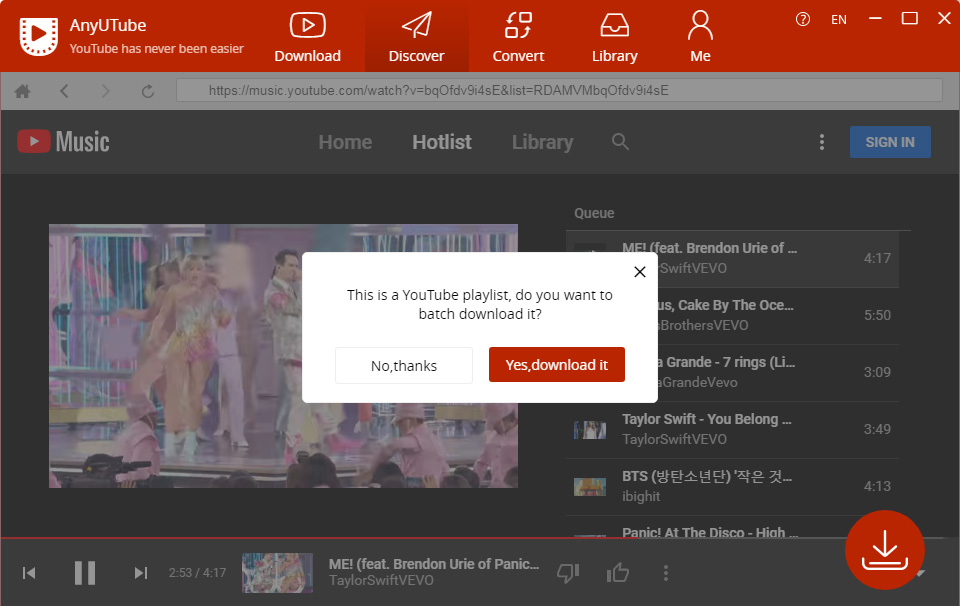Image resolution: width=960 pixels, height=606 pixels.
Task: Select the BTS queue song
Action: point(732,487)
